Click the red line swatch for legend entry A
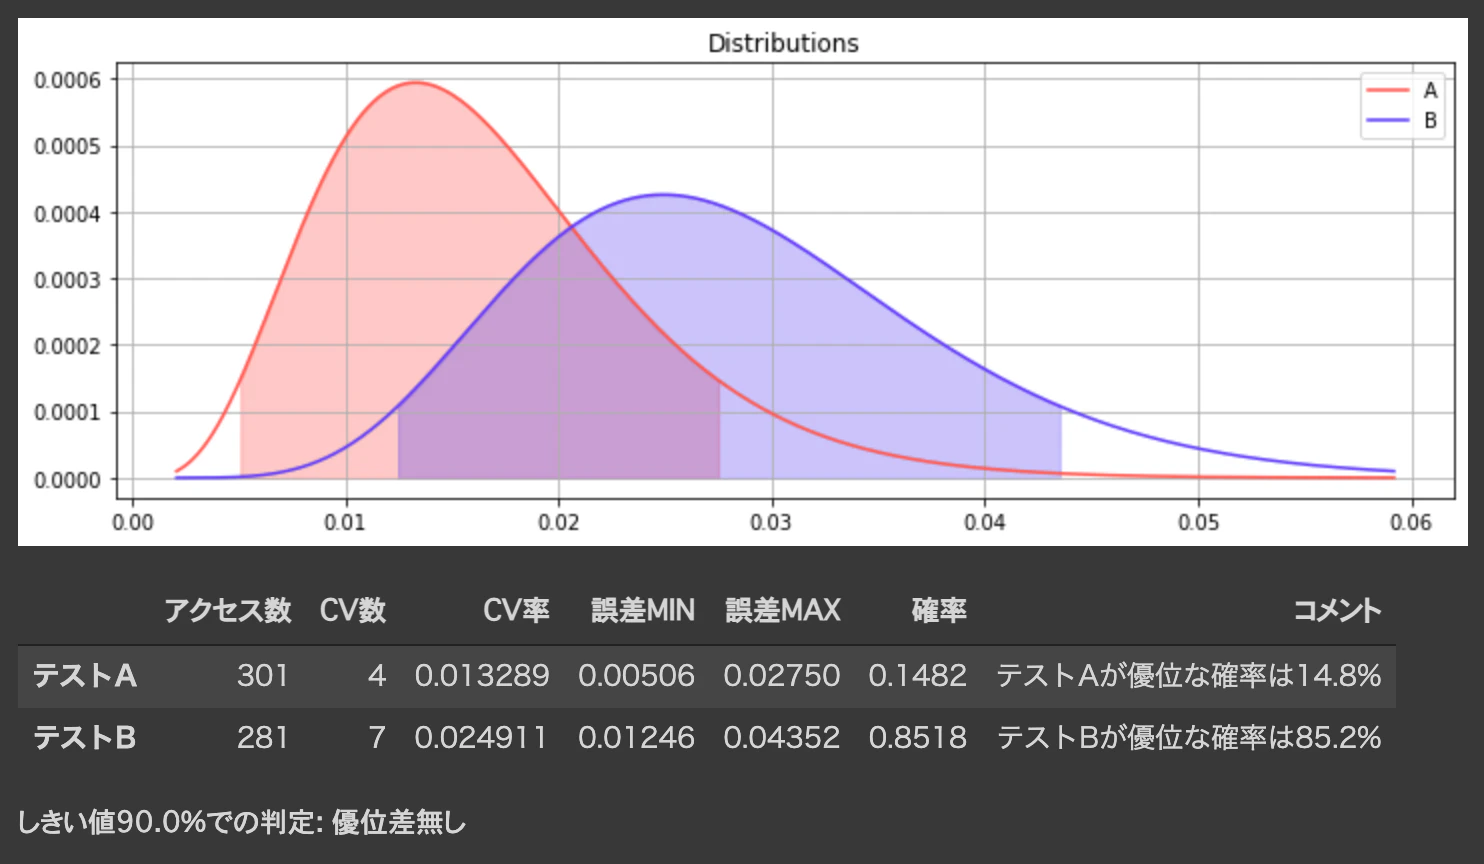 (x=1388, y=90)
